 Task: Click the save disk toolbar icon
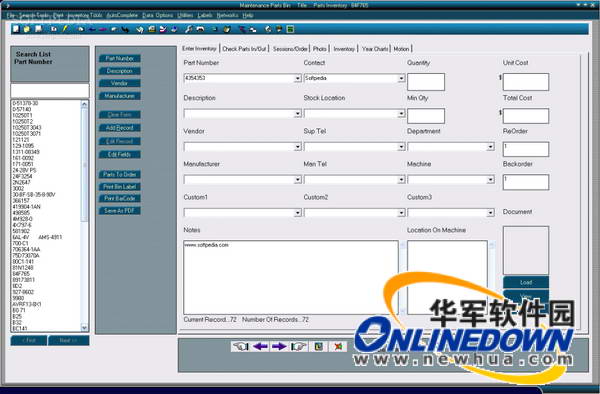click(x=39, y=29)
